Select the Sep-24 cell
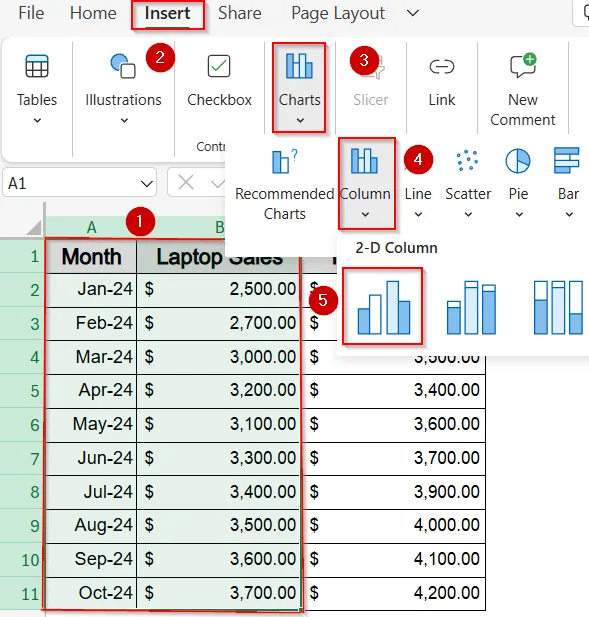Image resolution: width=589 pixels, height=617 pixels. coord(91,560)
